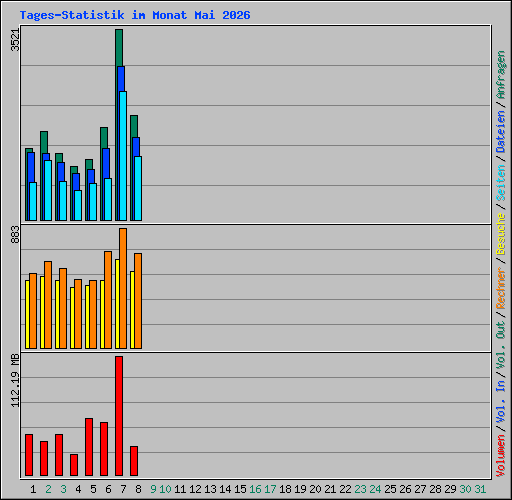Select day 1 label on the axis
Image resolution: width=512 pixels, height=500 pixels.
coord(33,489)
